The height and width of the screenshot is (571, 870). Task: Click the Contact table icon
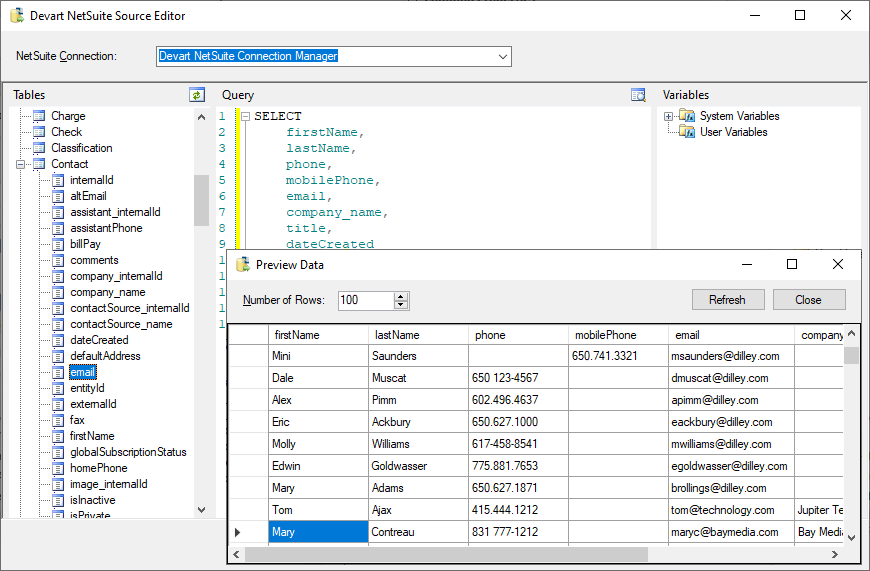(39, 164)
